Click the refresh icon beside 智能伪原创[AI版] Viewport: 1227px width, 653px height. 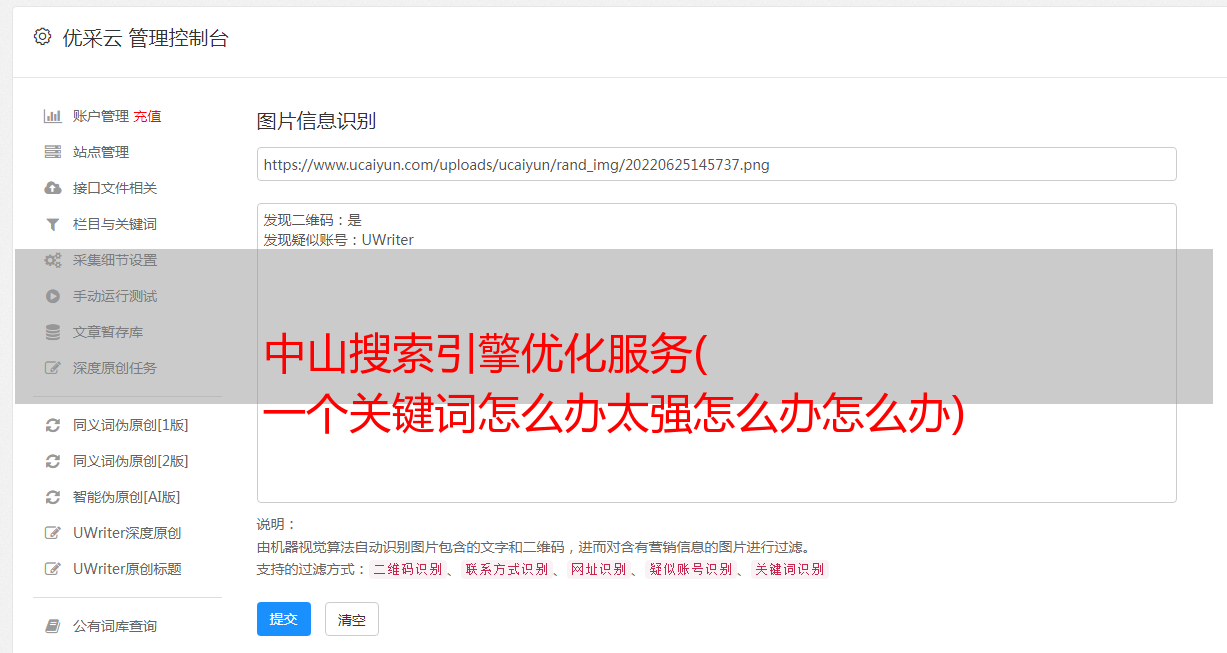(x=53, y=497)
